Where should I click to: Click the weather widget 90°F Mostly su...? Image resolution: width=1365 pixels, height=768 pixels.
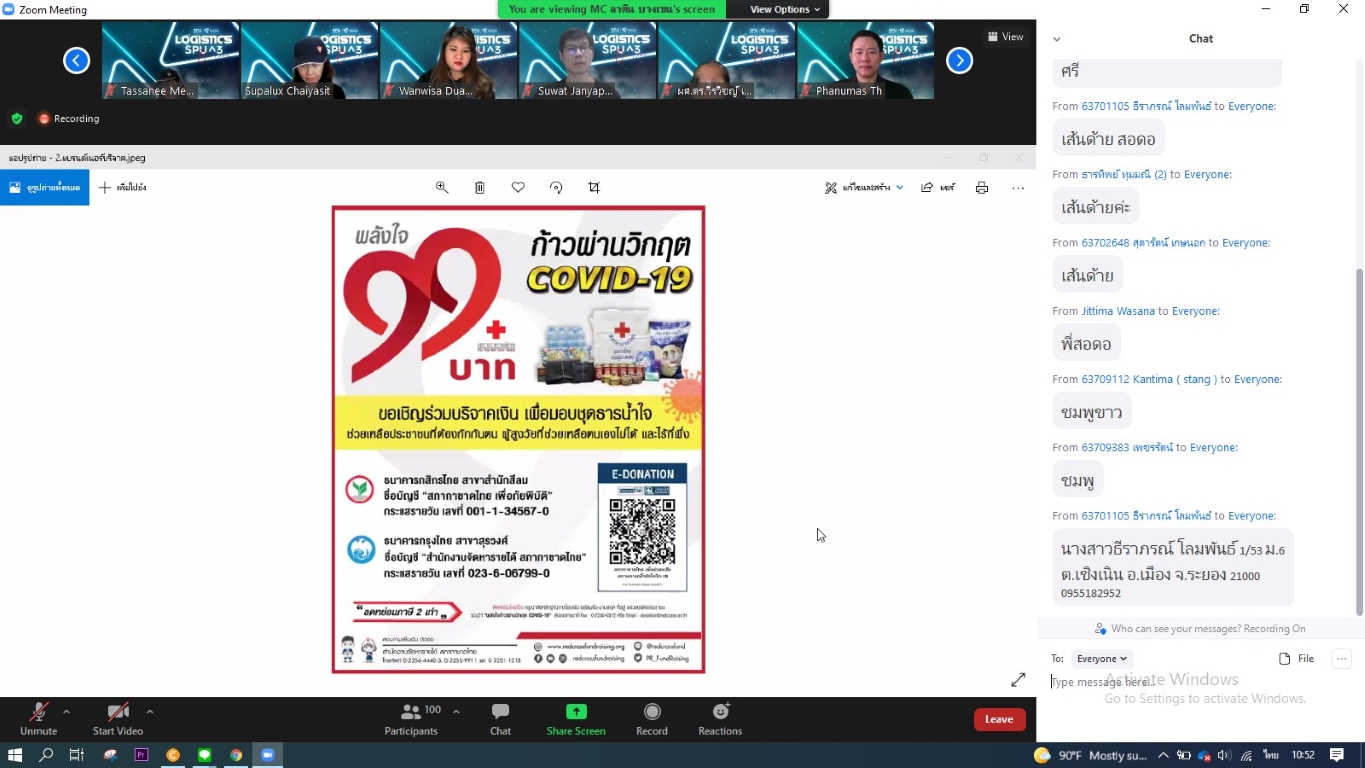pos(1091,755)
